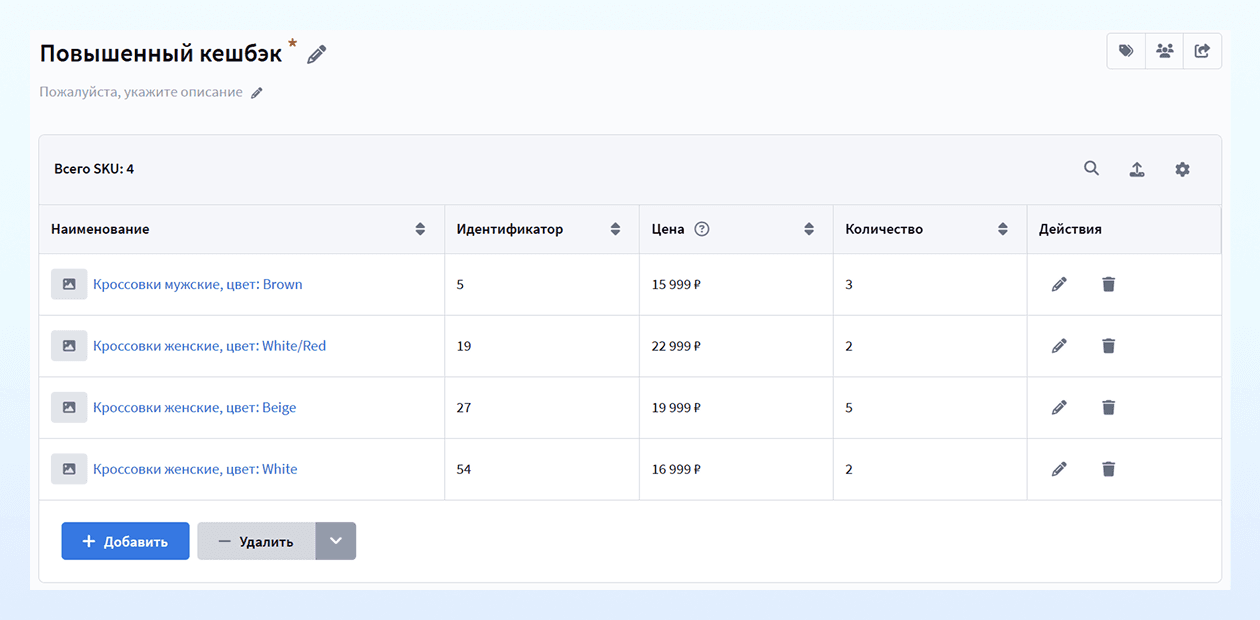Click the share/export icon in the top right
1260x620 pixels.
tap(1202, 51)
